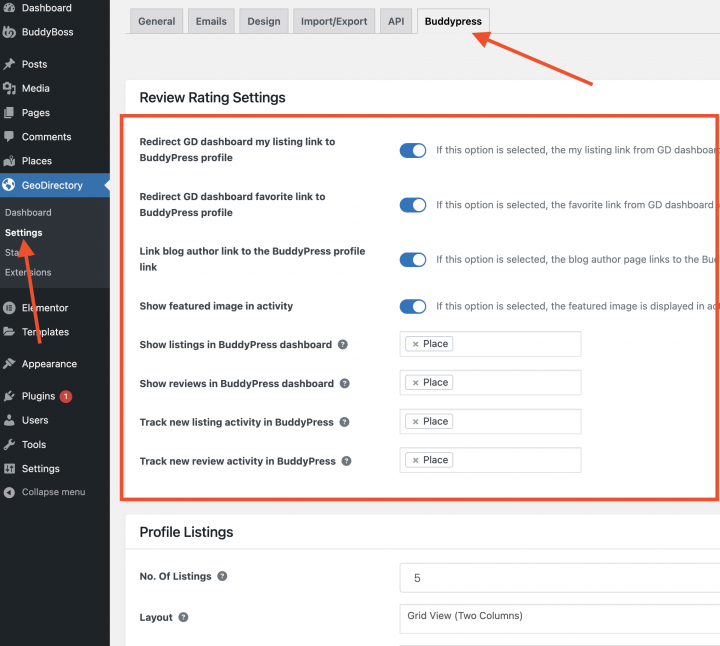The height and width of the screenshot is (646, 720).
Task: Open the Layout Grid View dropdown
Action: [x=560, y=616]
